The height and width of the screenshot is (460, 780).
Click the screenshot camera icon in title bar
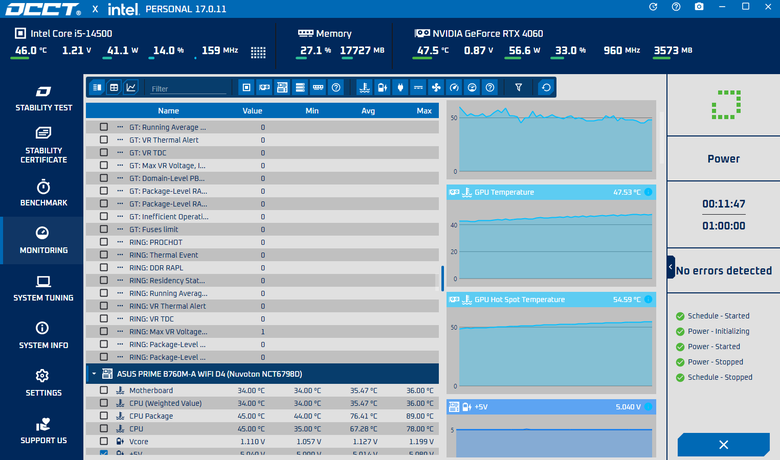699,7
